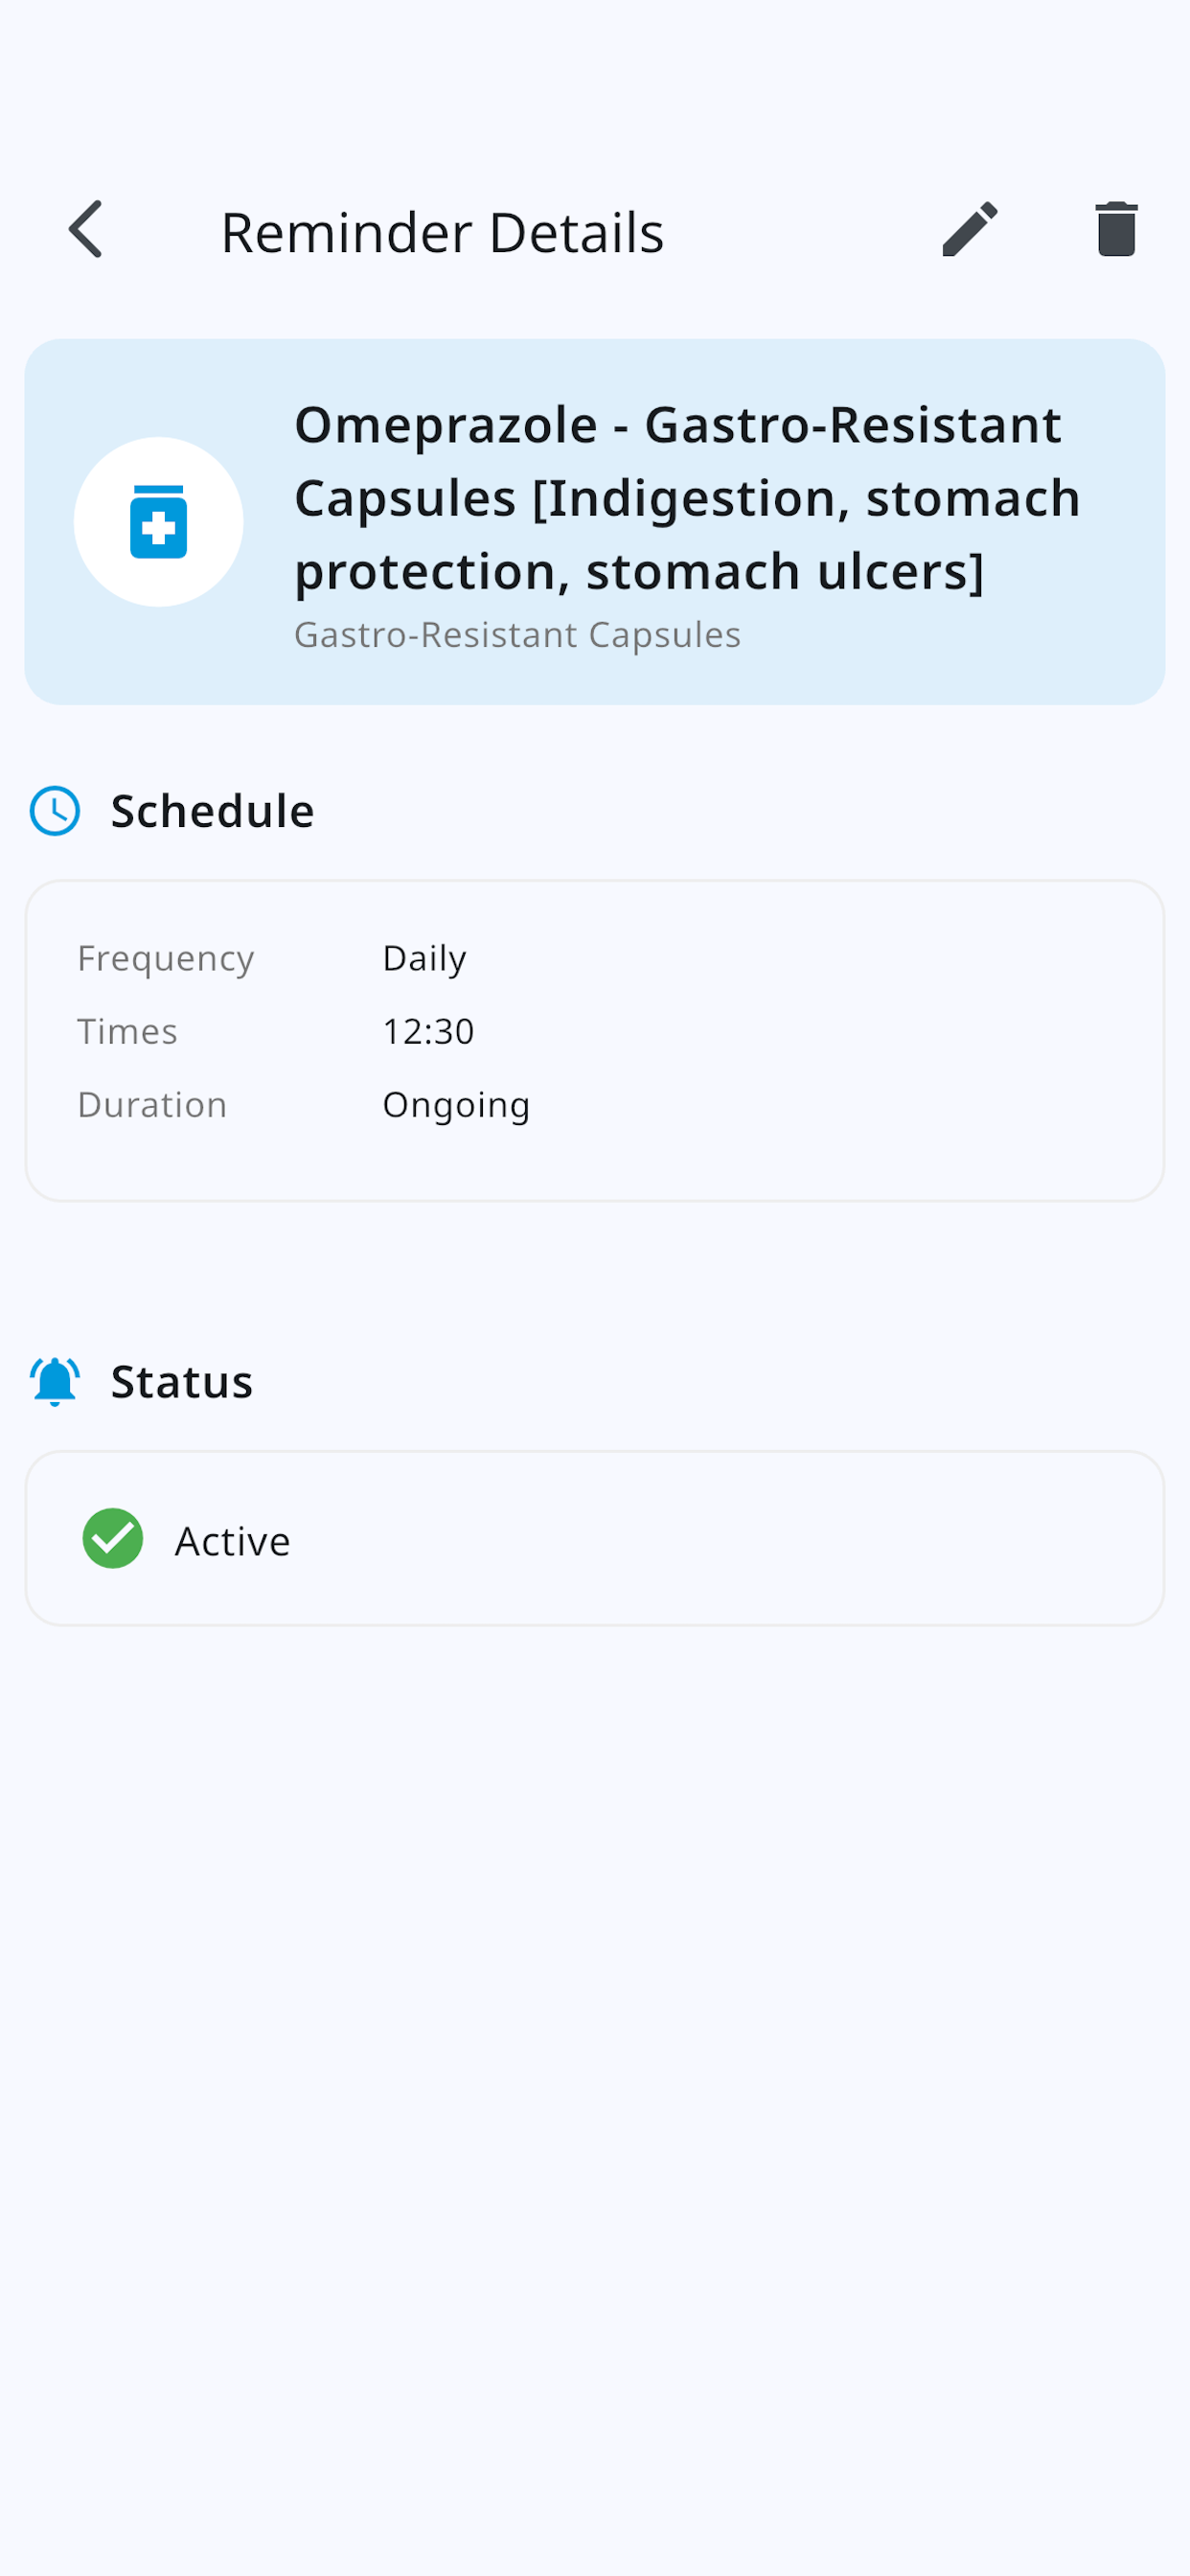1190x2576 pixels.
Task: Tap the Times label
Action: pos(127,1031)
